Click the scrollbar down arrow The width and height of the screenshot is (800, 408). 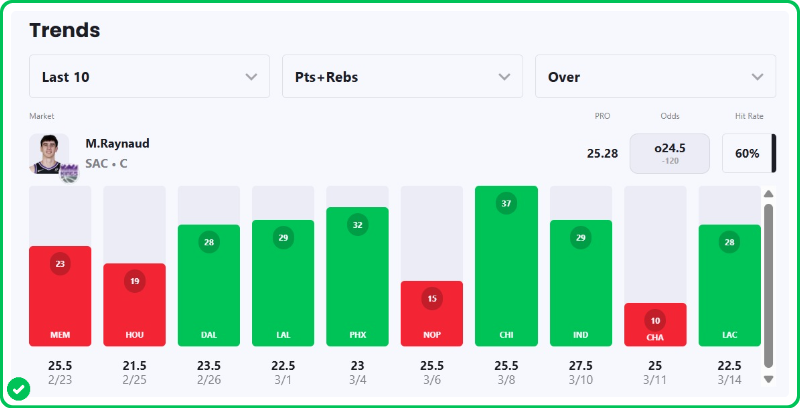[768, 379]
